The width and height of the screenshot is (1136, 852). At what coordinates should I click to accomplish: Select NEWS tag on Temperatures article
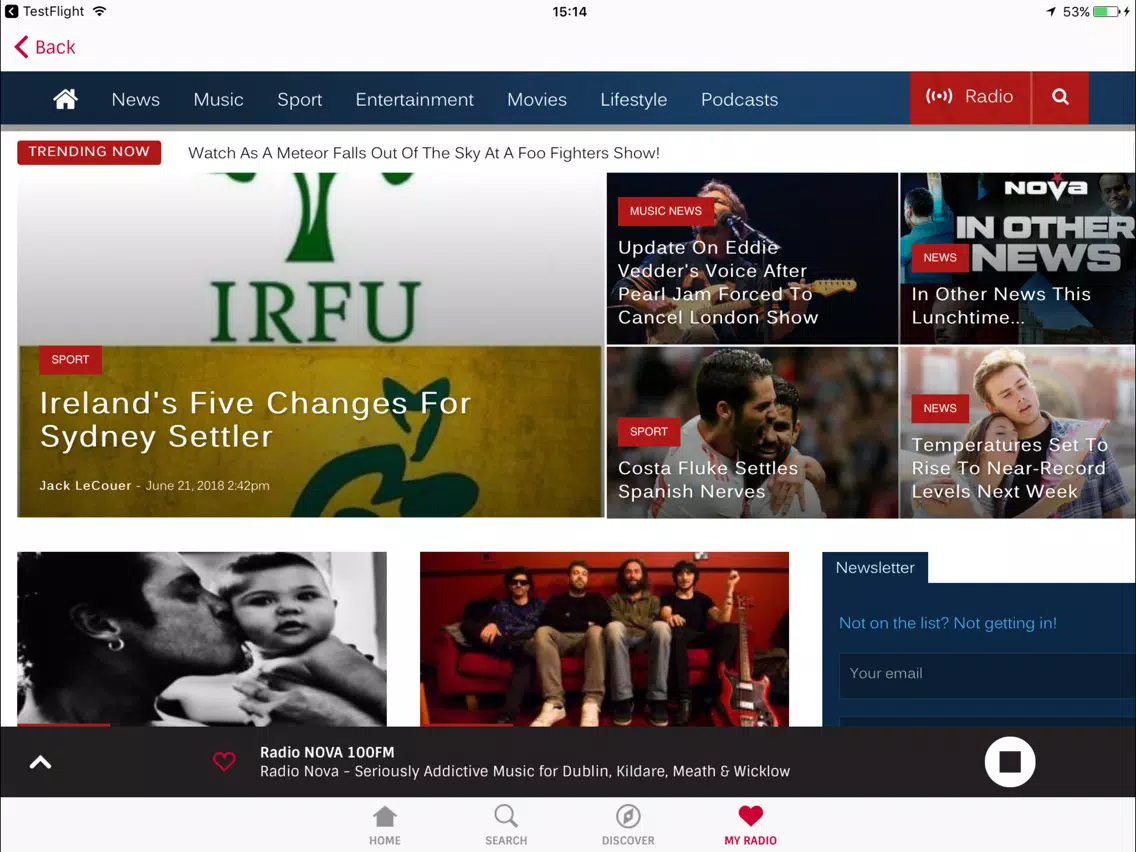coord(940,409)
